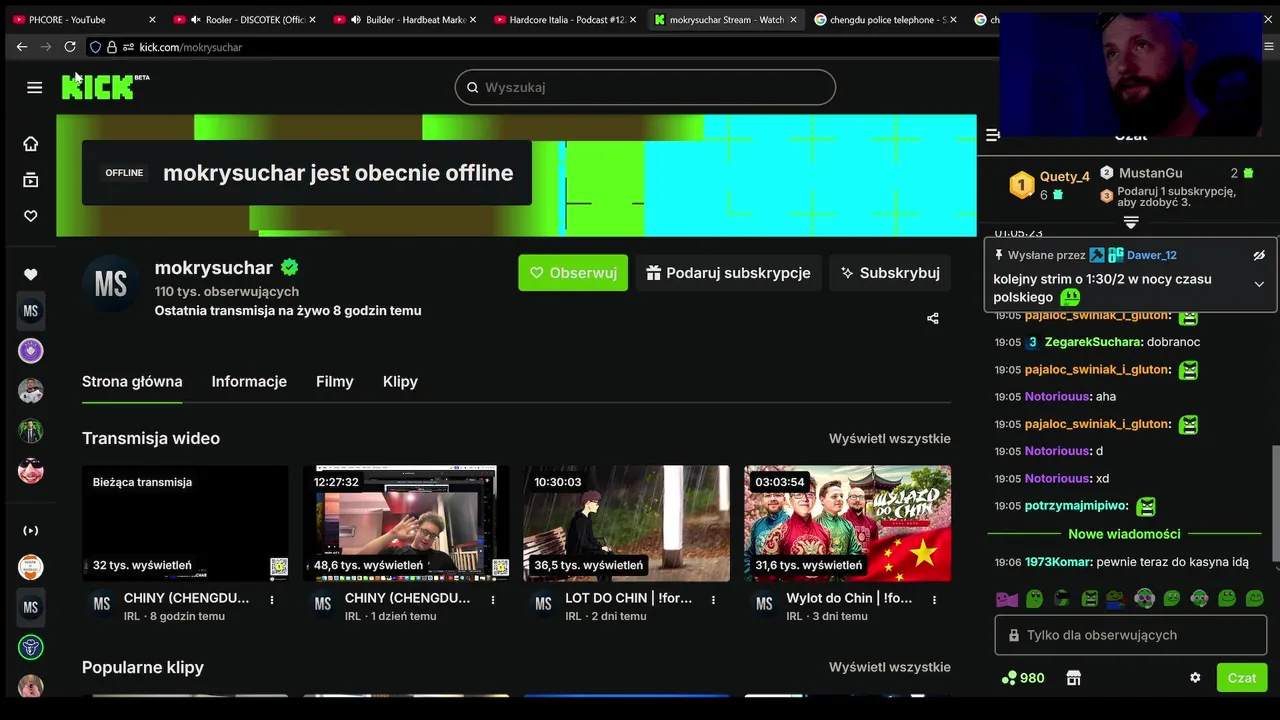Screen dimensions: 1280x720
Task: Click Nowe wiadomości divider link in chat
Action: tap(1124, 534)
